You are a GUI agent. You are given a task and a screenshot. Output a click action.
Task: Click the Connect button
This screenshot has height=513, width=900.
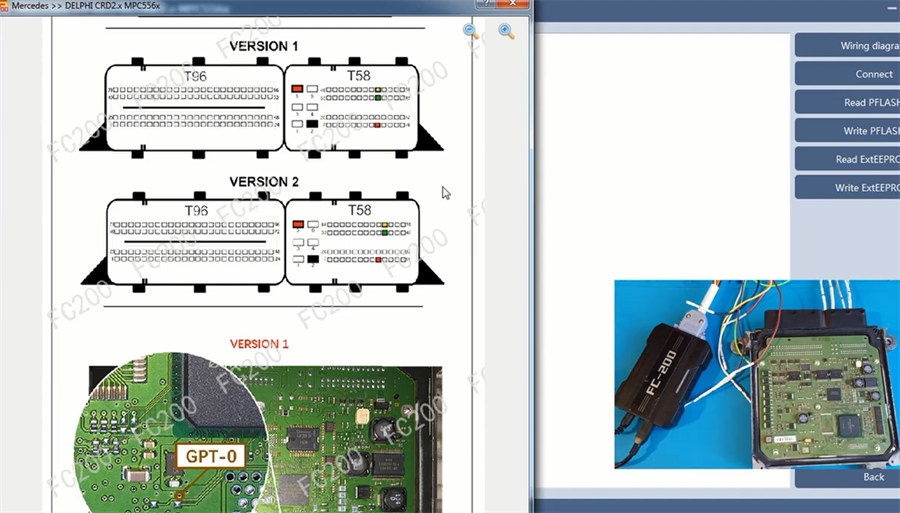tap(847, 73)
